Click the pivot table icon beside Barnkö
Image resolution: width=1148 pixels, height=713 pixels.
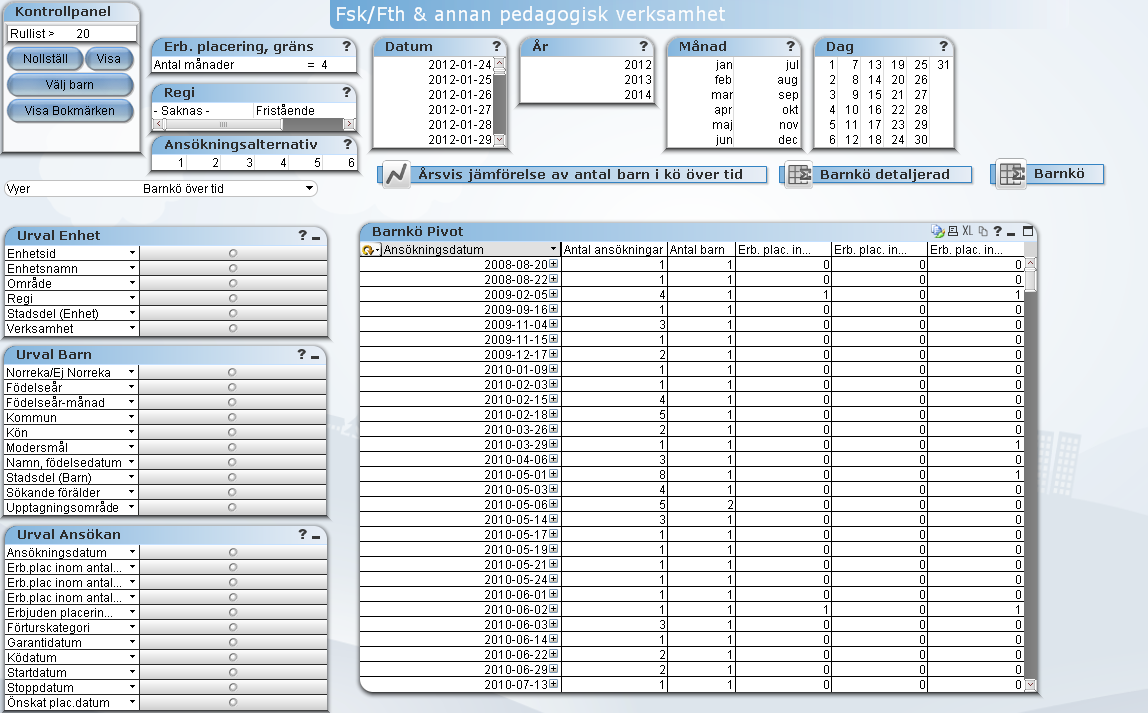(1013, 174)
